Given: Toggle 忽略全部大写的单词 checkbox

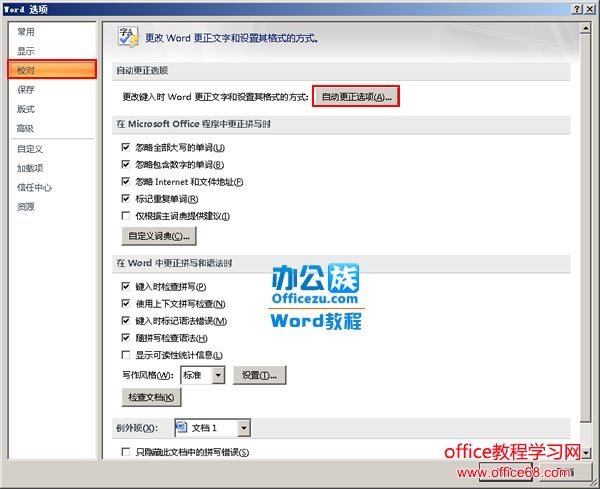Looking at the screenshot, I should pos(126,147).
